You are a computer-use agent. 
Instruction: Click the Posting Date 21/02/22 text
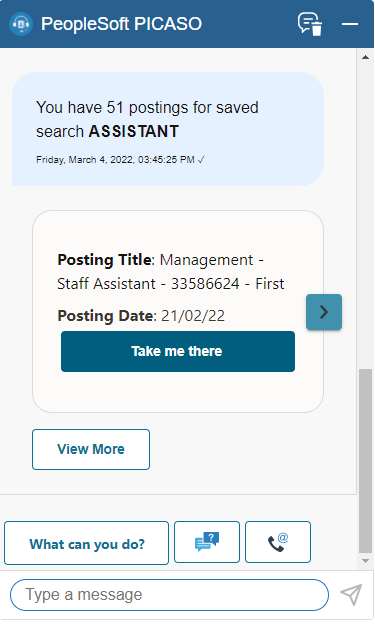coord(141,316)
